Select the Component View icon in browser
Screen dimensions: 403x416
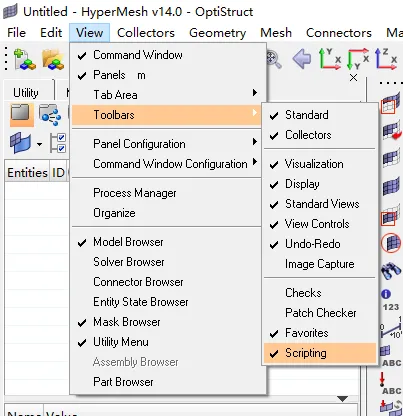pos(50,115)
